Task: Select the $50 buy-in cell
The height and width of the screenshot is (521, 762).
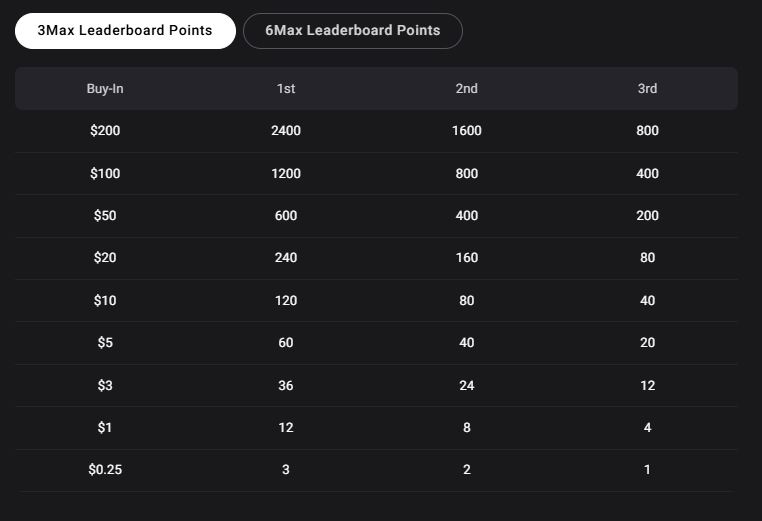Action: 105,215
